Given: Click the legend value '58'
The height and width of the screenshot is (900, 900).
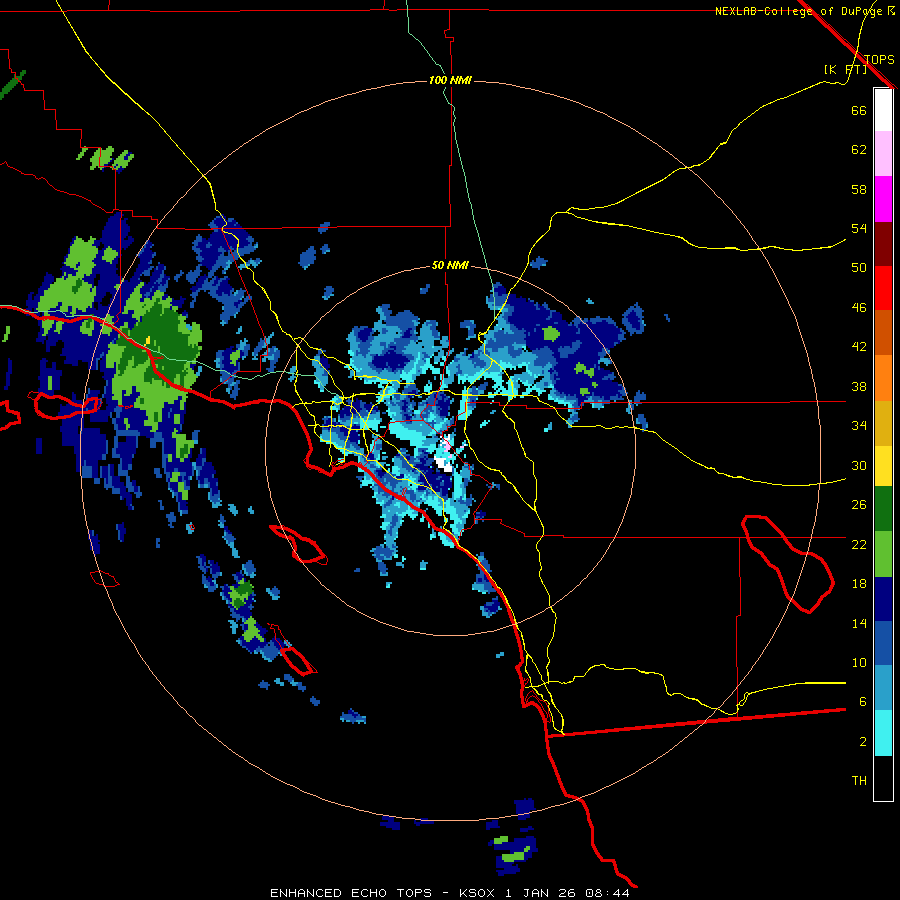Looking at the screenshot, I should 859,189.
